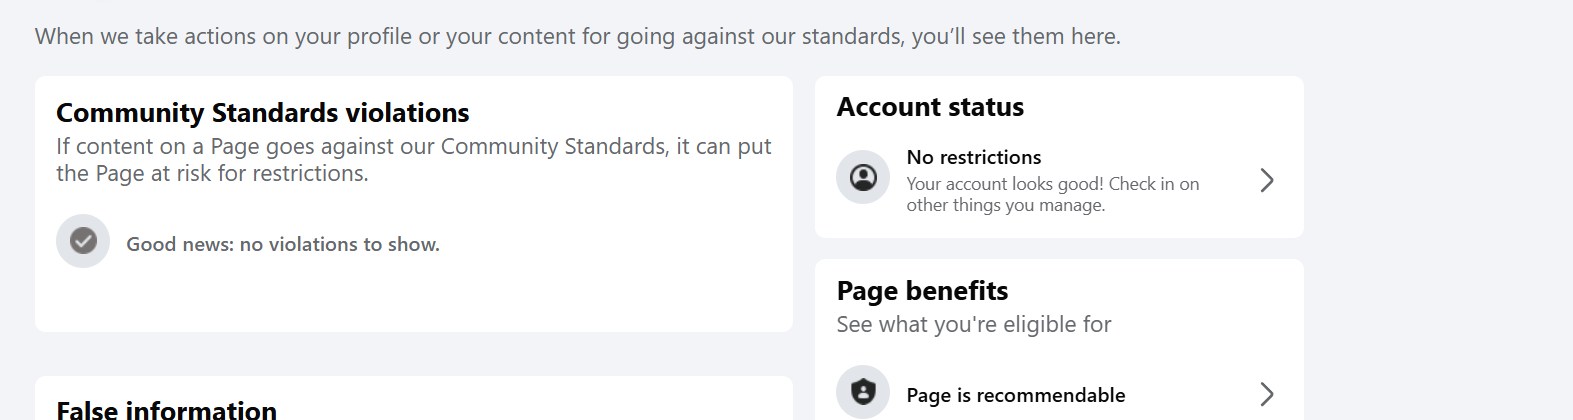Viewport: 1573px width, 420px height.
Task: Click the Community Standards paragraph about Page restrictions
Action: (413, 160)
